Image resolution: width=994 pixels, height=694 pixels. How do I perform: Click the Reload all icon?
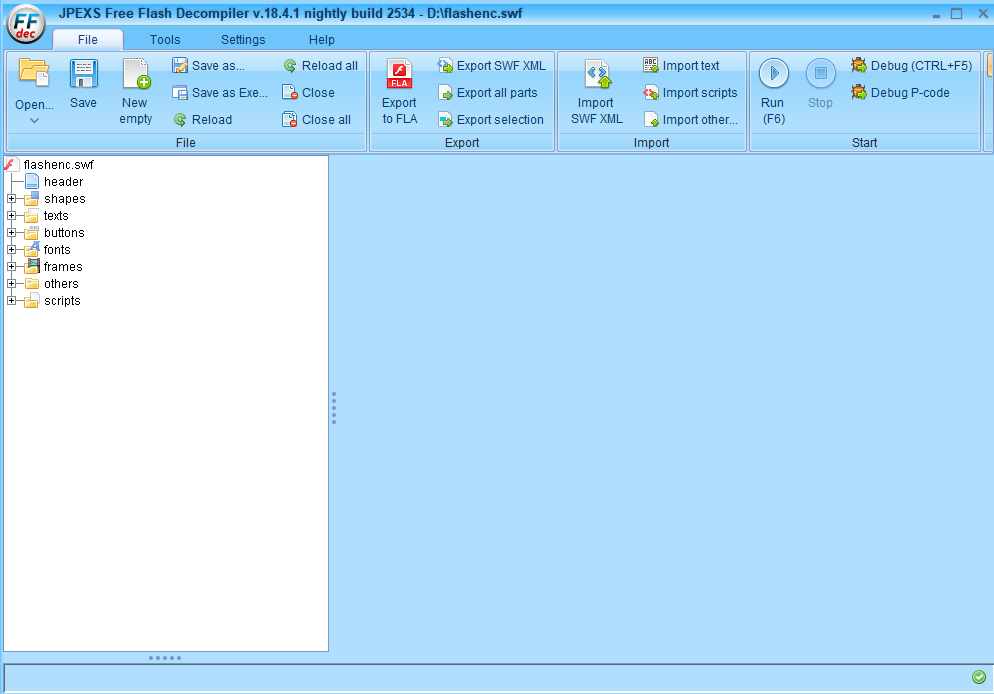(290, 65)
